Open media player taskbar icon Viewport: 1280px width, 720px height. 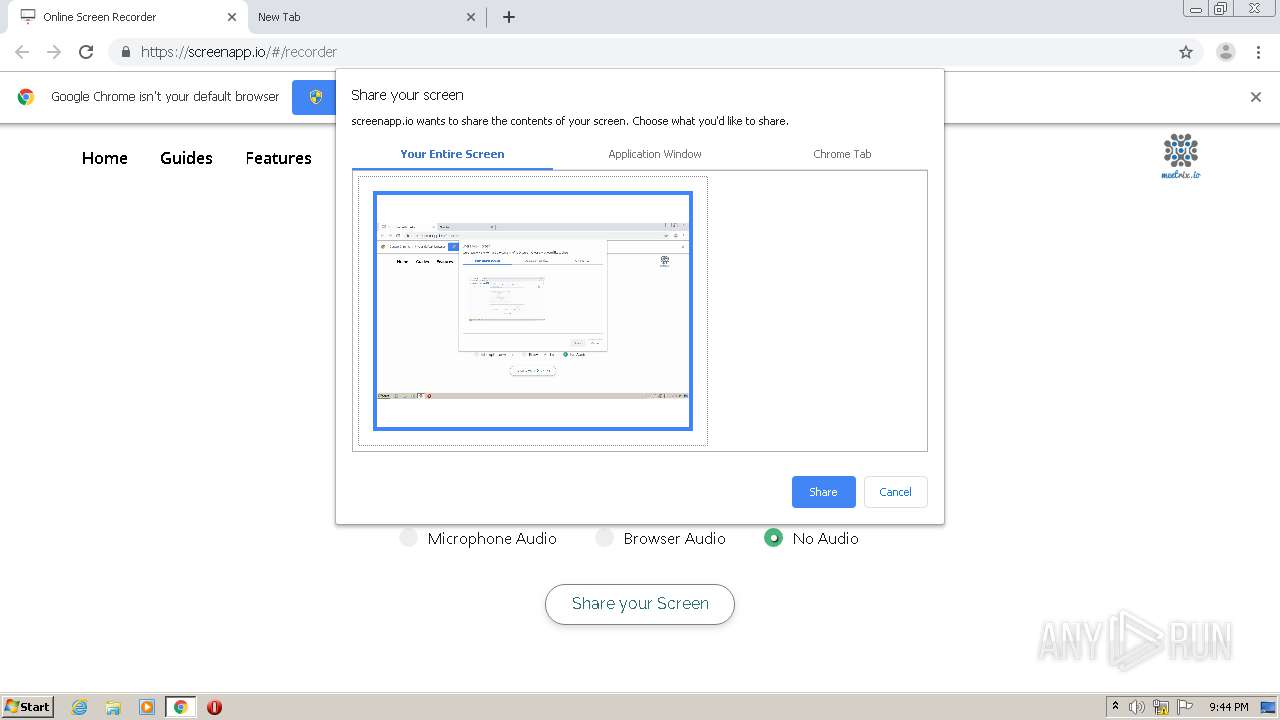147,707
